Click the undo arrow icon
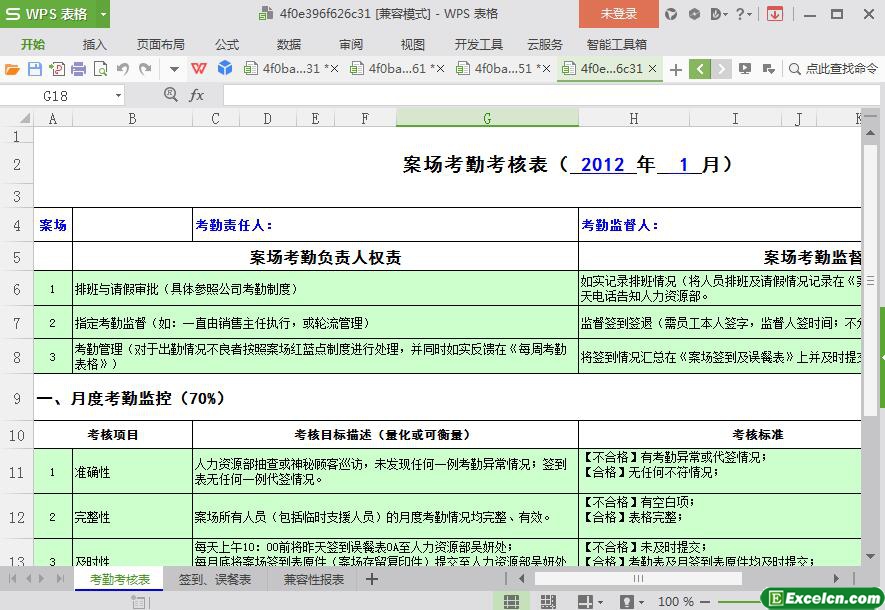This screenshot has width=885, height=610. point(123,69)
